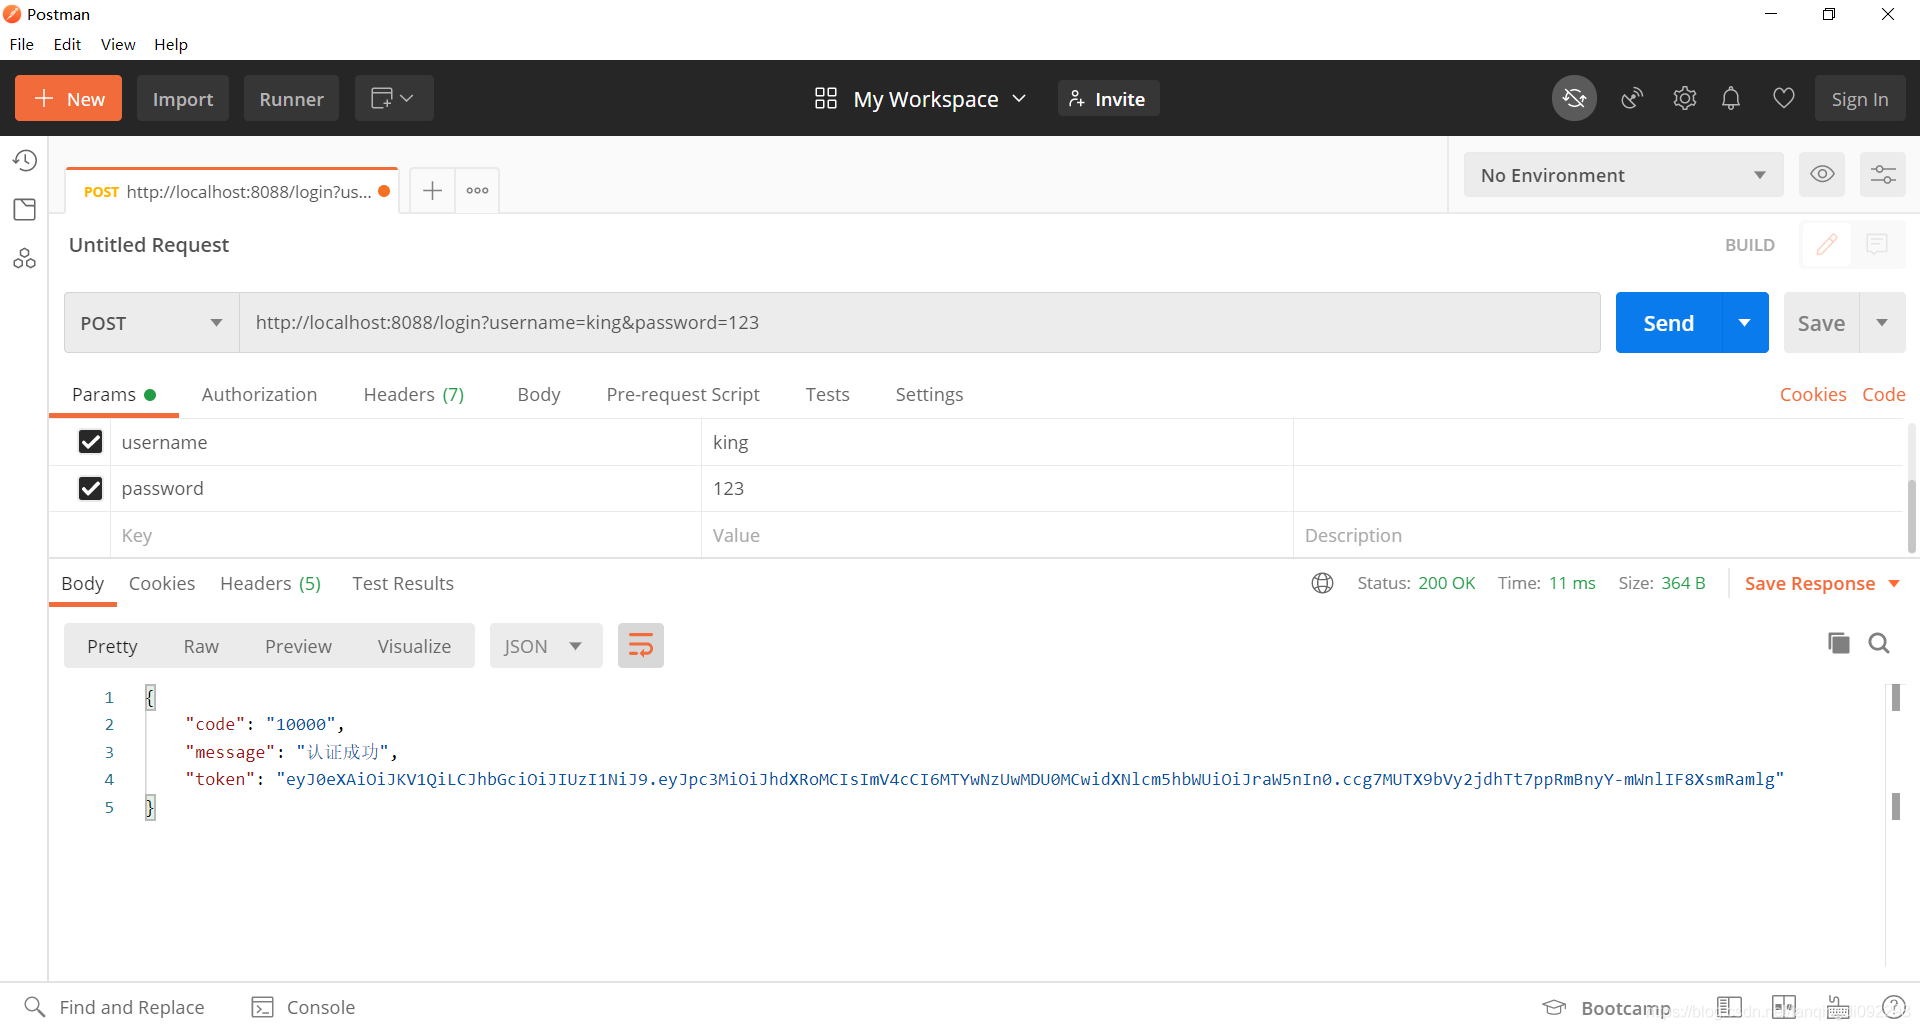
Task: Open the Cookies link on the right
Action: tap(1813, 394)
